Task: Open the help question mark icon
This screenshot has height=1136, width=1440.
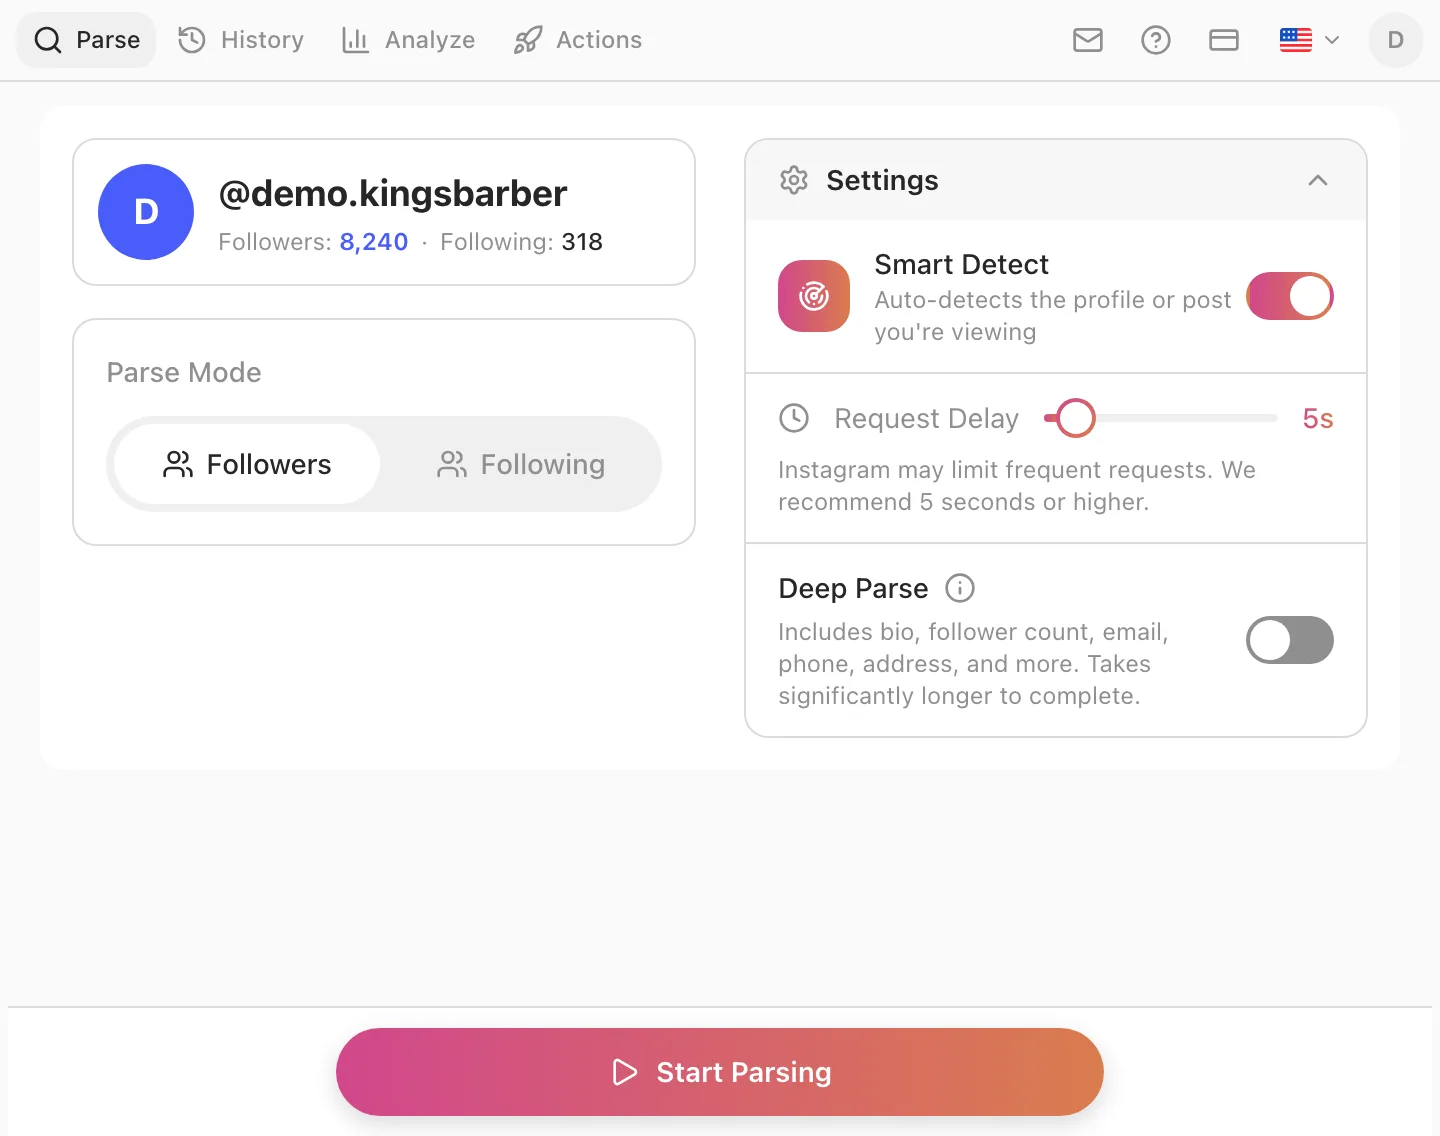Action: (1156, 40)
